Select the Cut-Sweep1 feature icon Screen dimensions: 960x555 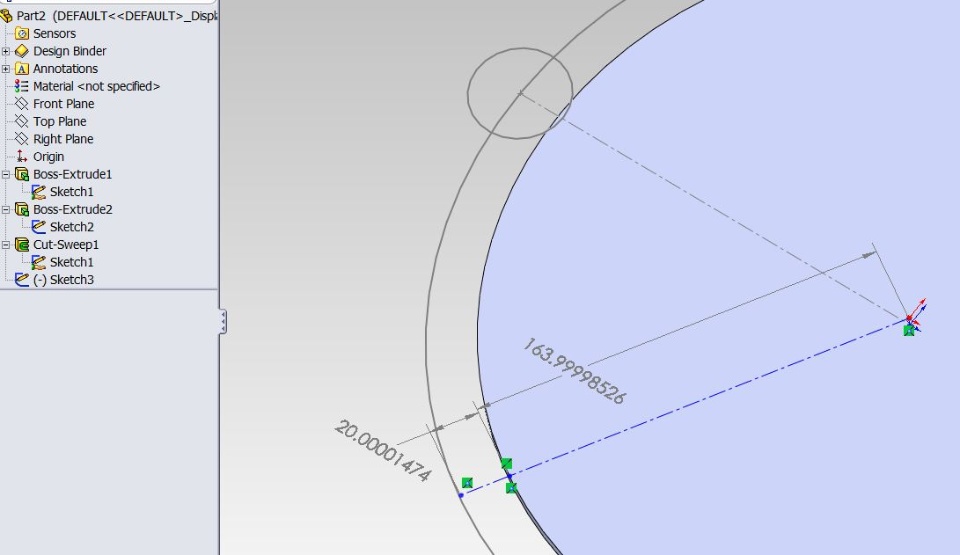click(22, 244)
